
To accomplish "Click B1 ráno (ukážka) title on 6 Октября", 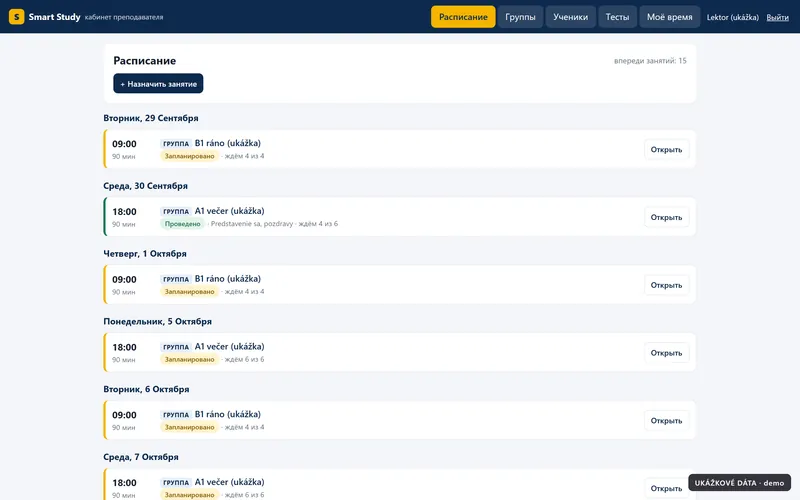I will tap(228, 414).
